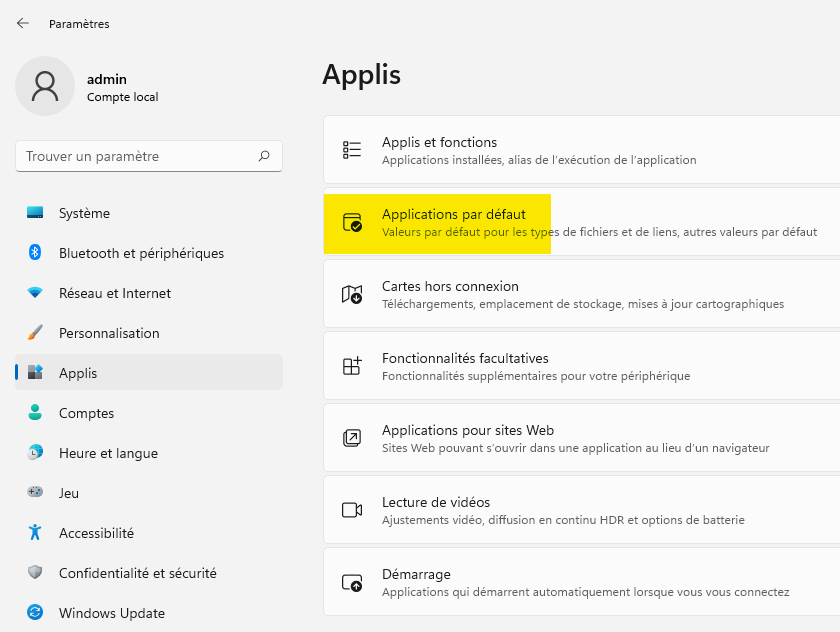The image size is (840, 632).
Task: Go to Bluetooth et périphériques
Action: pyautogui.click(x=140, y=253)
